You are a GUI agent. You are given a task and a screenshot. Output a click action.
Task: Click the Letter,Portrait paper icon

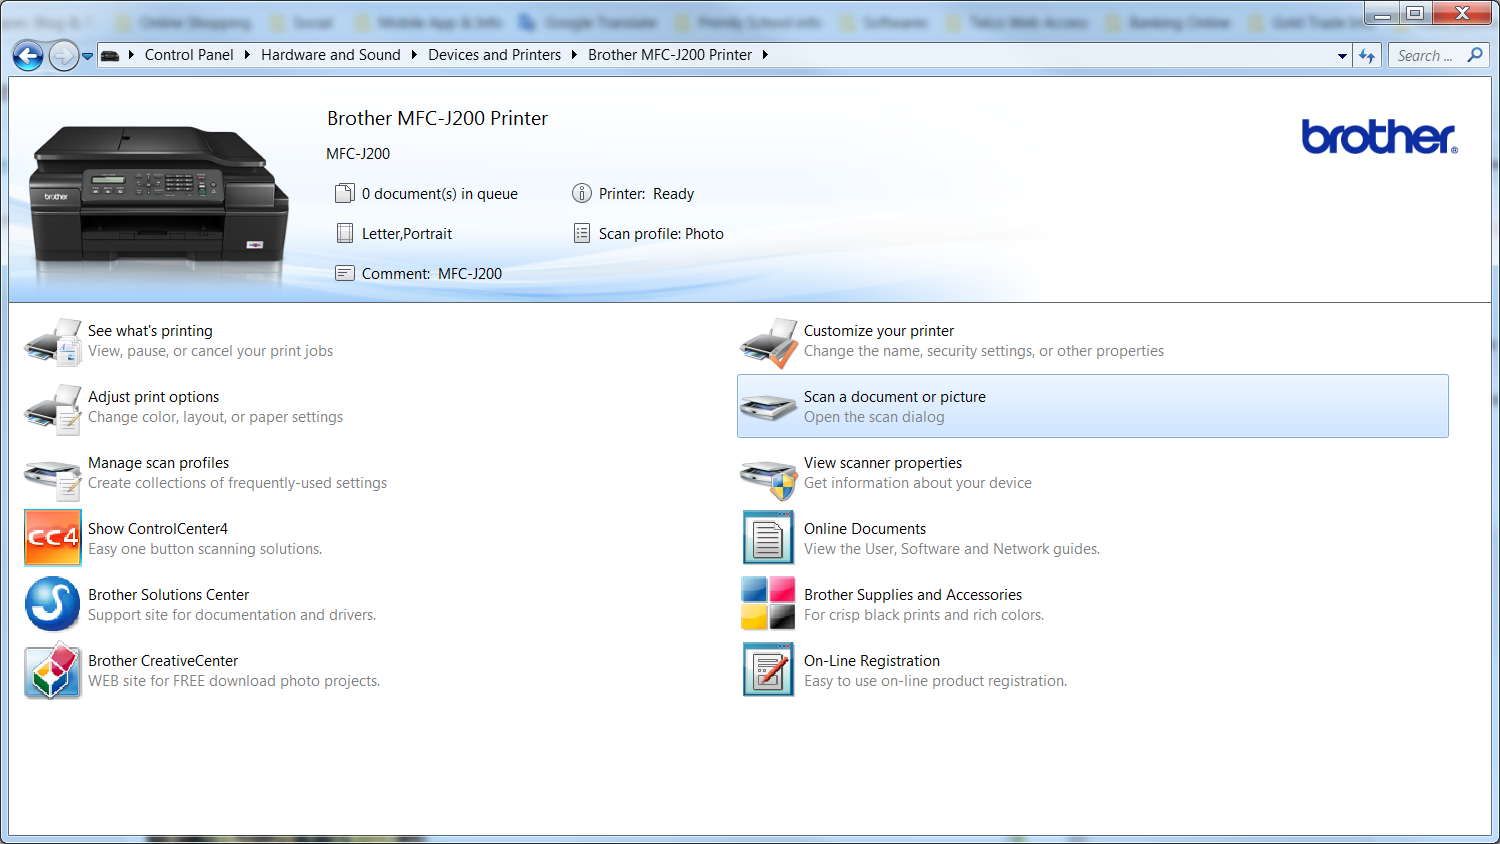click(x=345, y=233)
